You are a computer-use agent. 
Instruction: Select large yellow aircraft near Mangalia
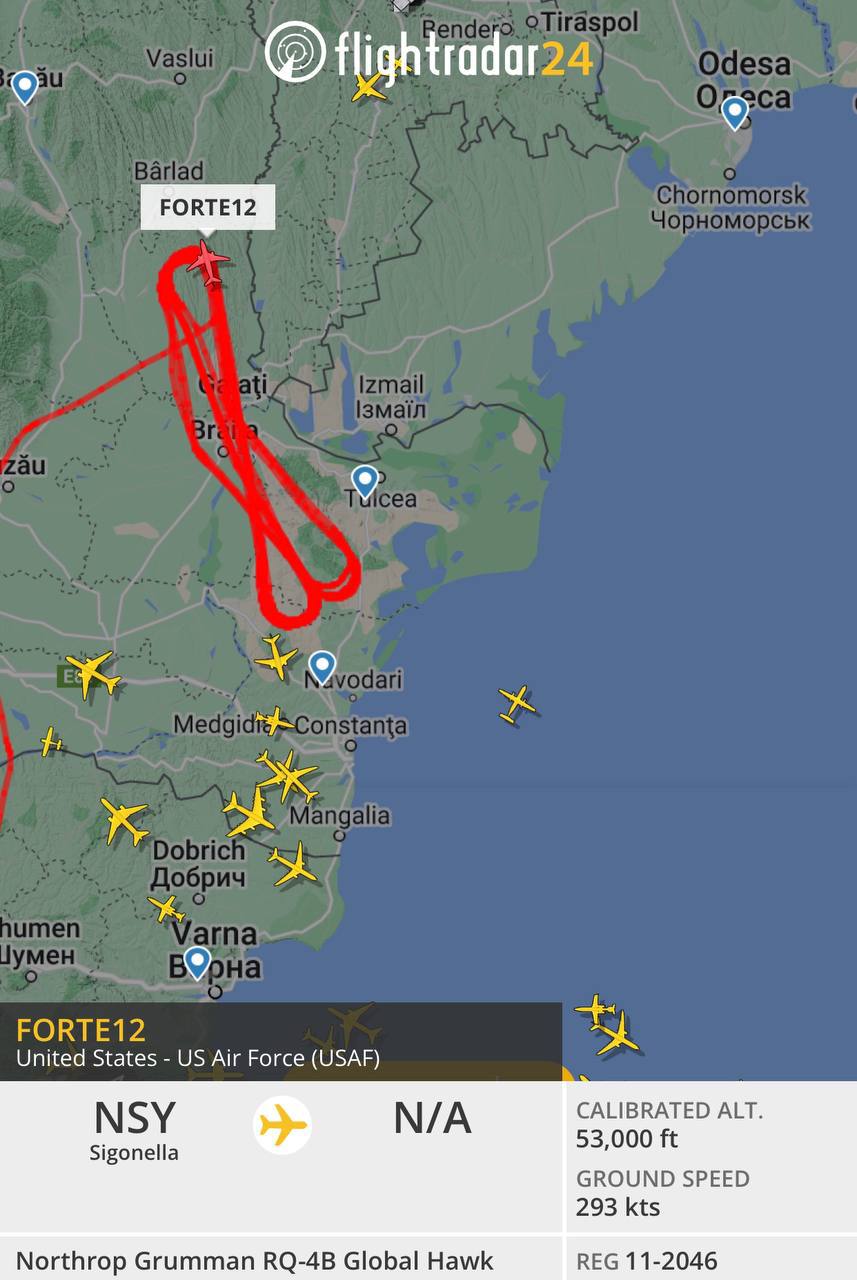pos(250,811)
